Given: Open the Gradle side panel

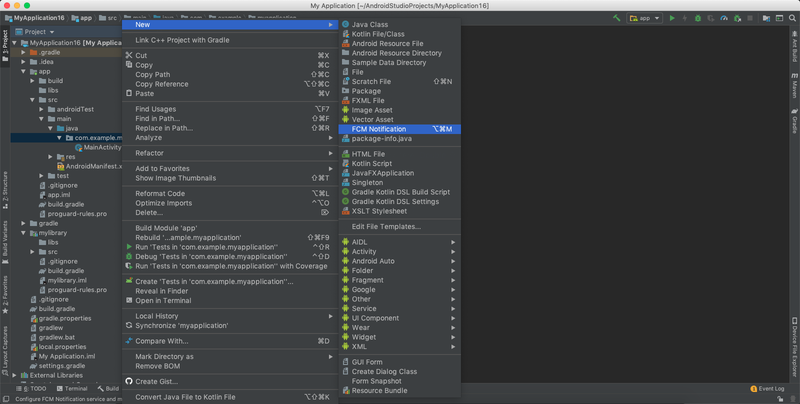Looking at the screenshot, I should pyautogui.click(x=795, y=124).
